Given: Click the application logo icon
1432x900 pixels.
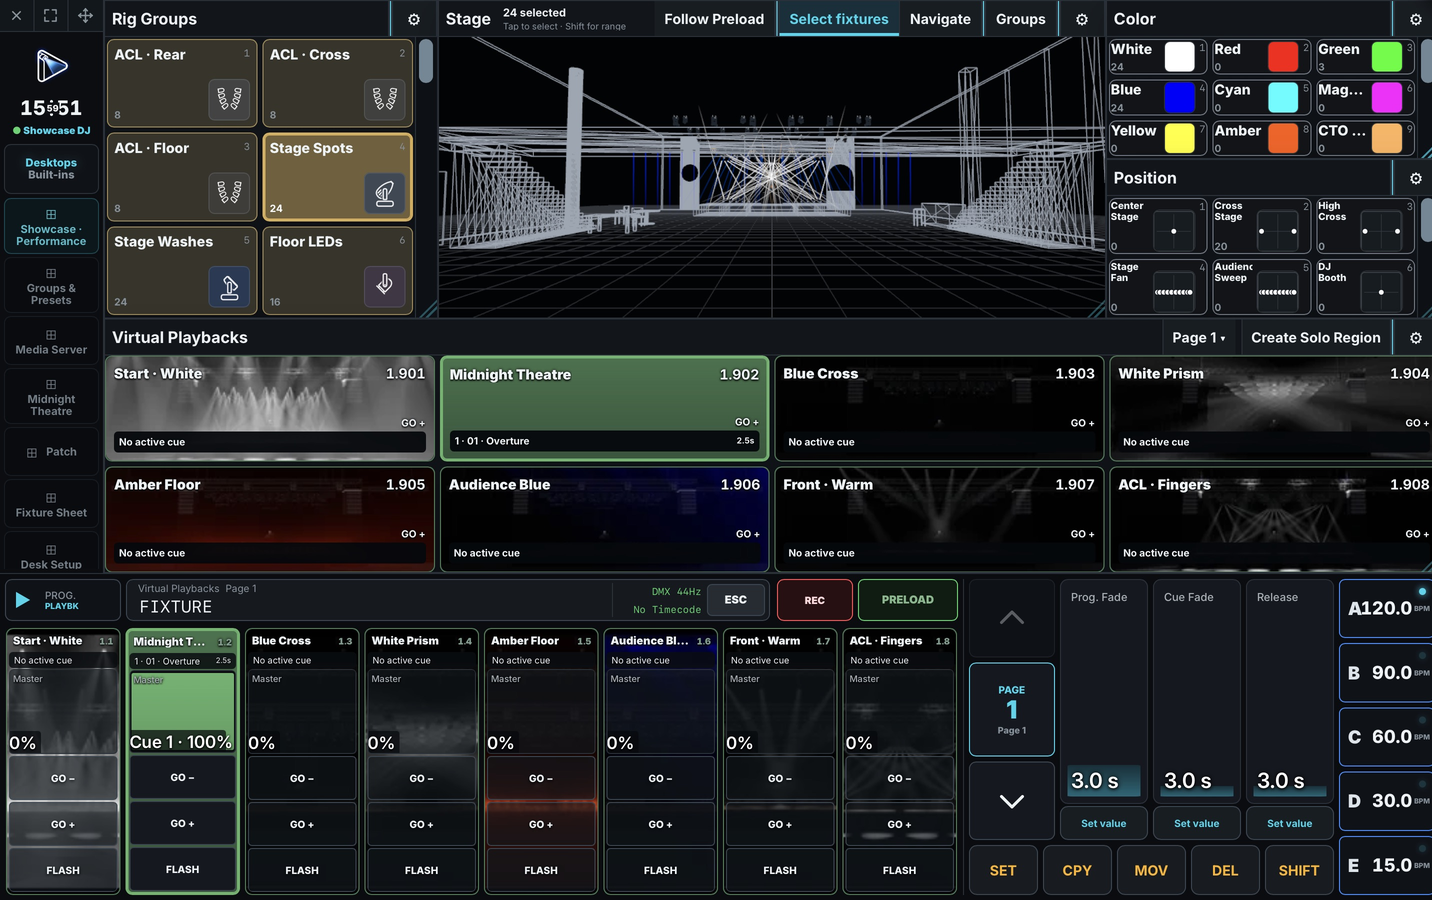Looking at the screenshot, I should (x=51, y=66).
